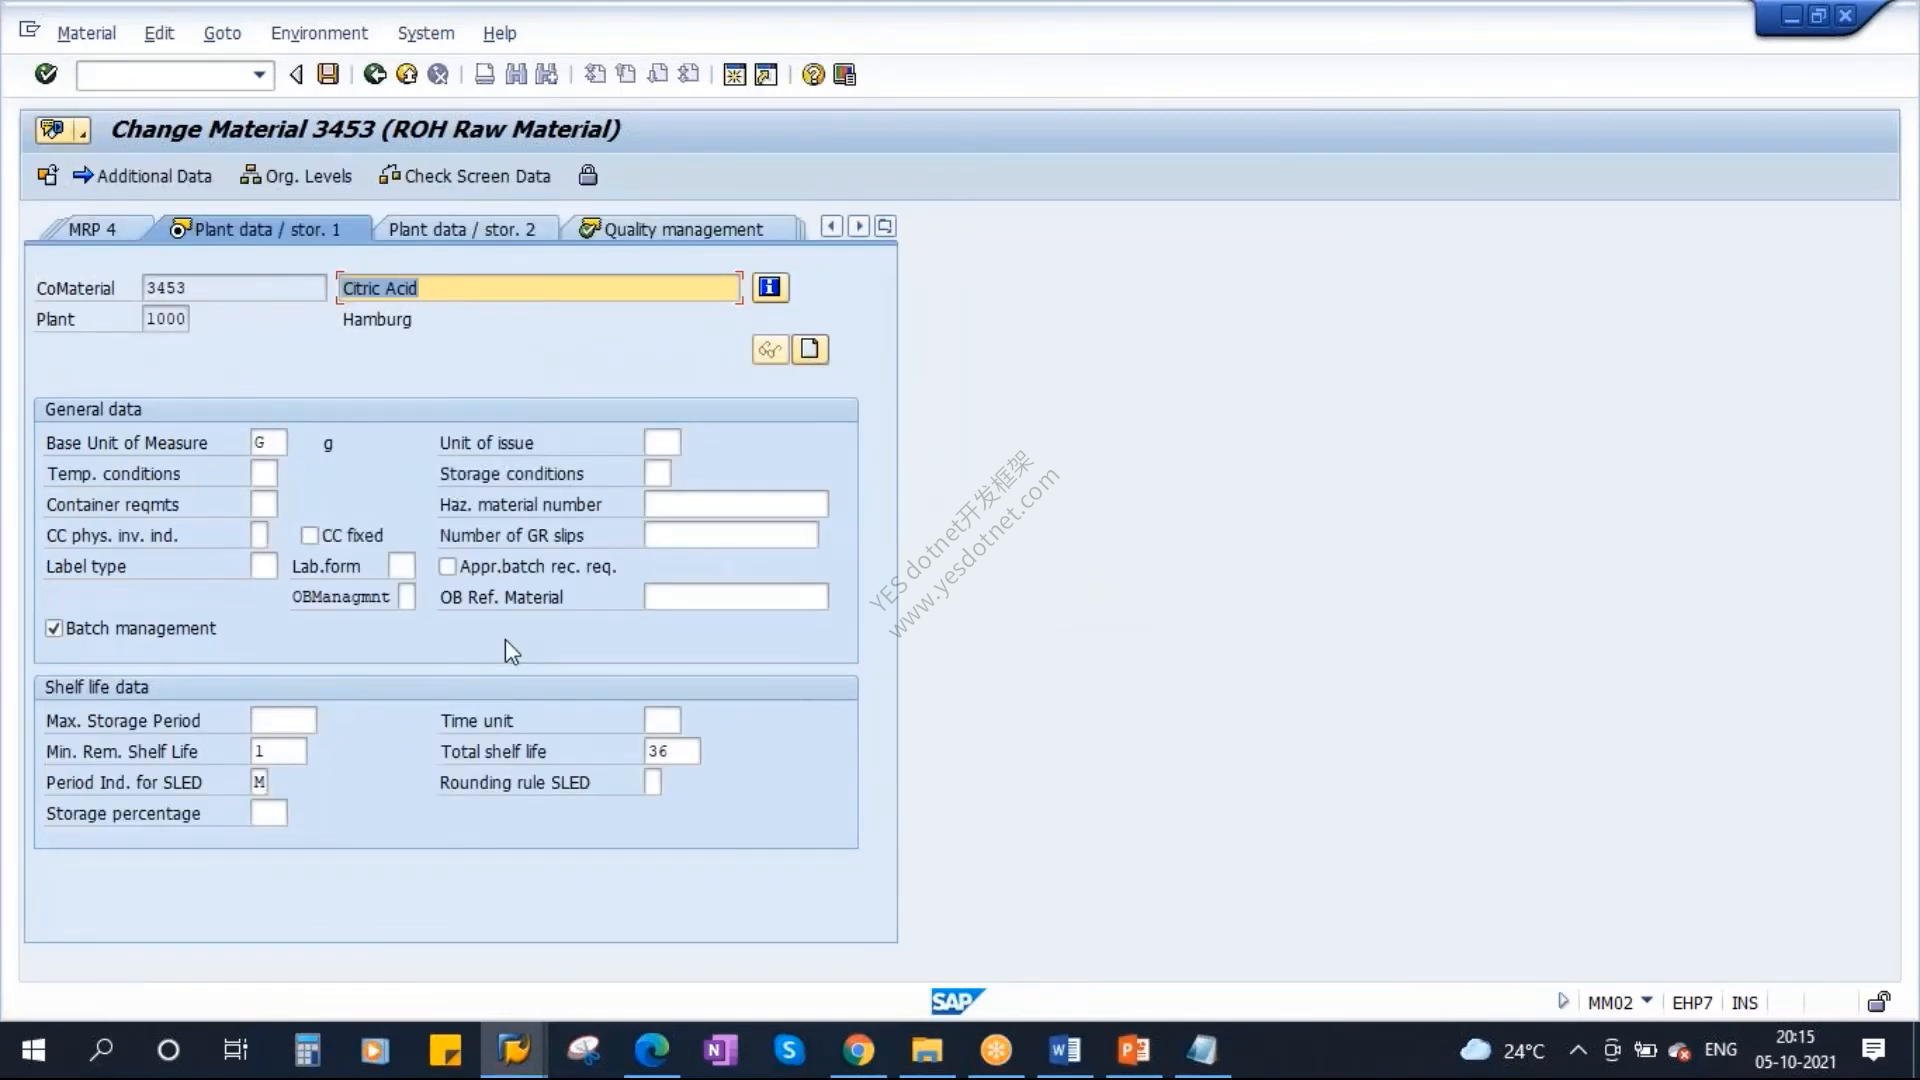Viewport: 1920px width, 1080px height.
Task: Click the Max. Storage Period field
Action: [283, 720]
